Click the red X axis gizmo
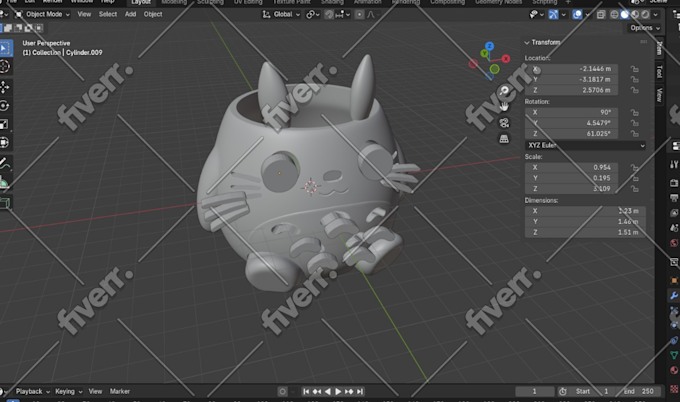Image resolution: width=680 pixels, height=402 pixels. [506, 59]
